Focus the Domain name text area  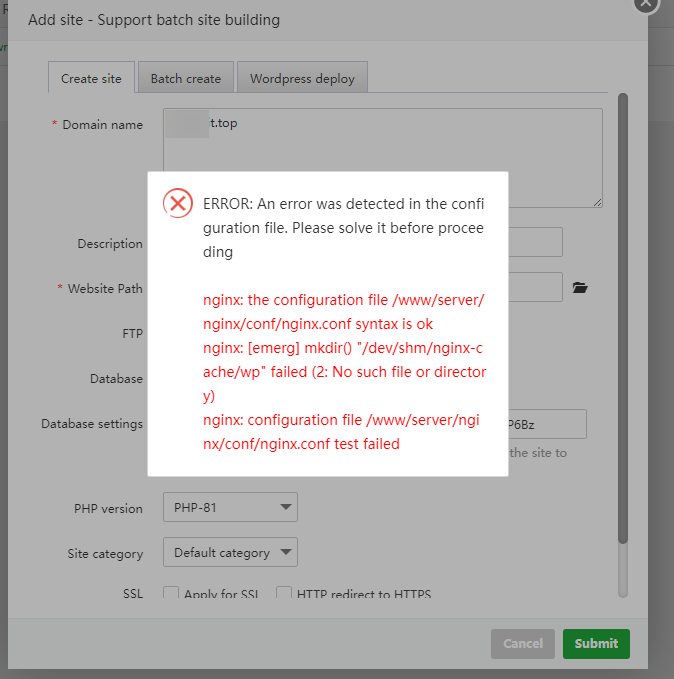pyautogui.click(x=383, y=158)
